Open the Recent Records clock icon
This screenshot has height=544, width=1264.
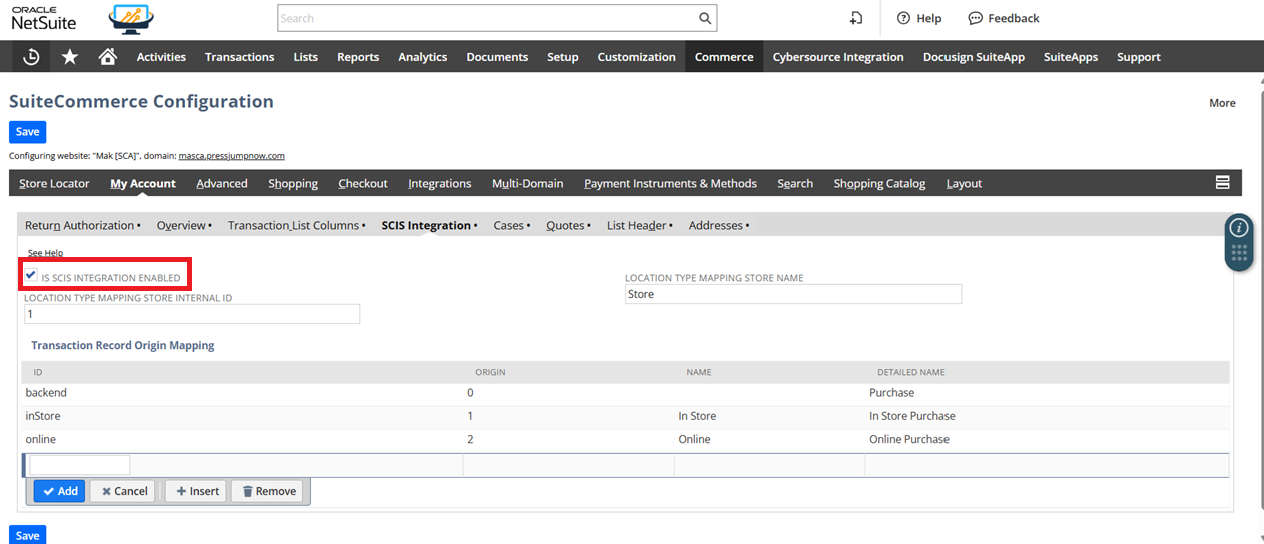tap(31, 57)
